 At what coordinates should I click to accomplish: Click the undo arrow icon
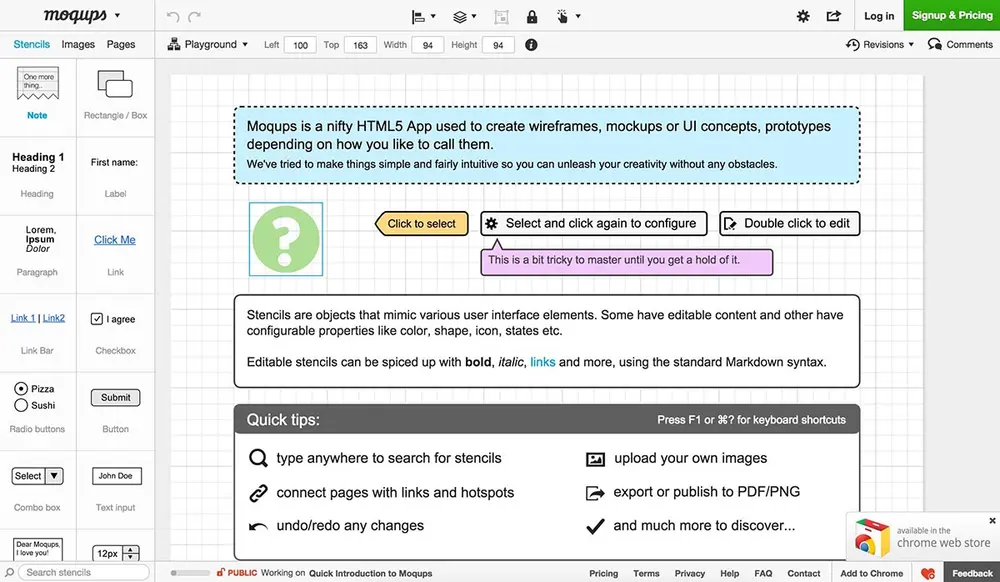tap(172, 17)
